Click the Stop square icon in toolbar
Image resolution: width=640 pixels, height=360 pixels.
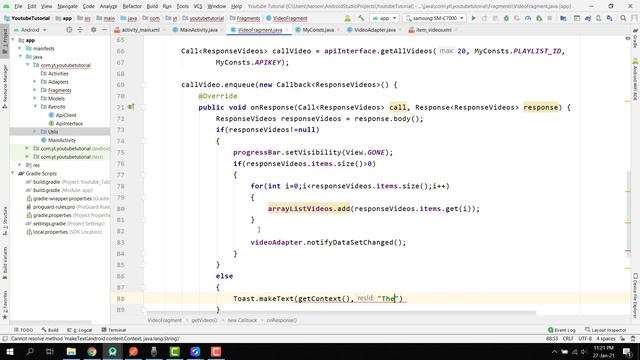(x=550, y=18)
